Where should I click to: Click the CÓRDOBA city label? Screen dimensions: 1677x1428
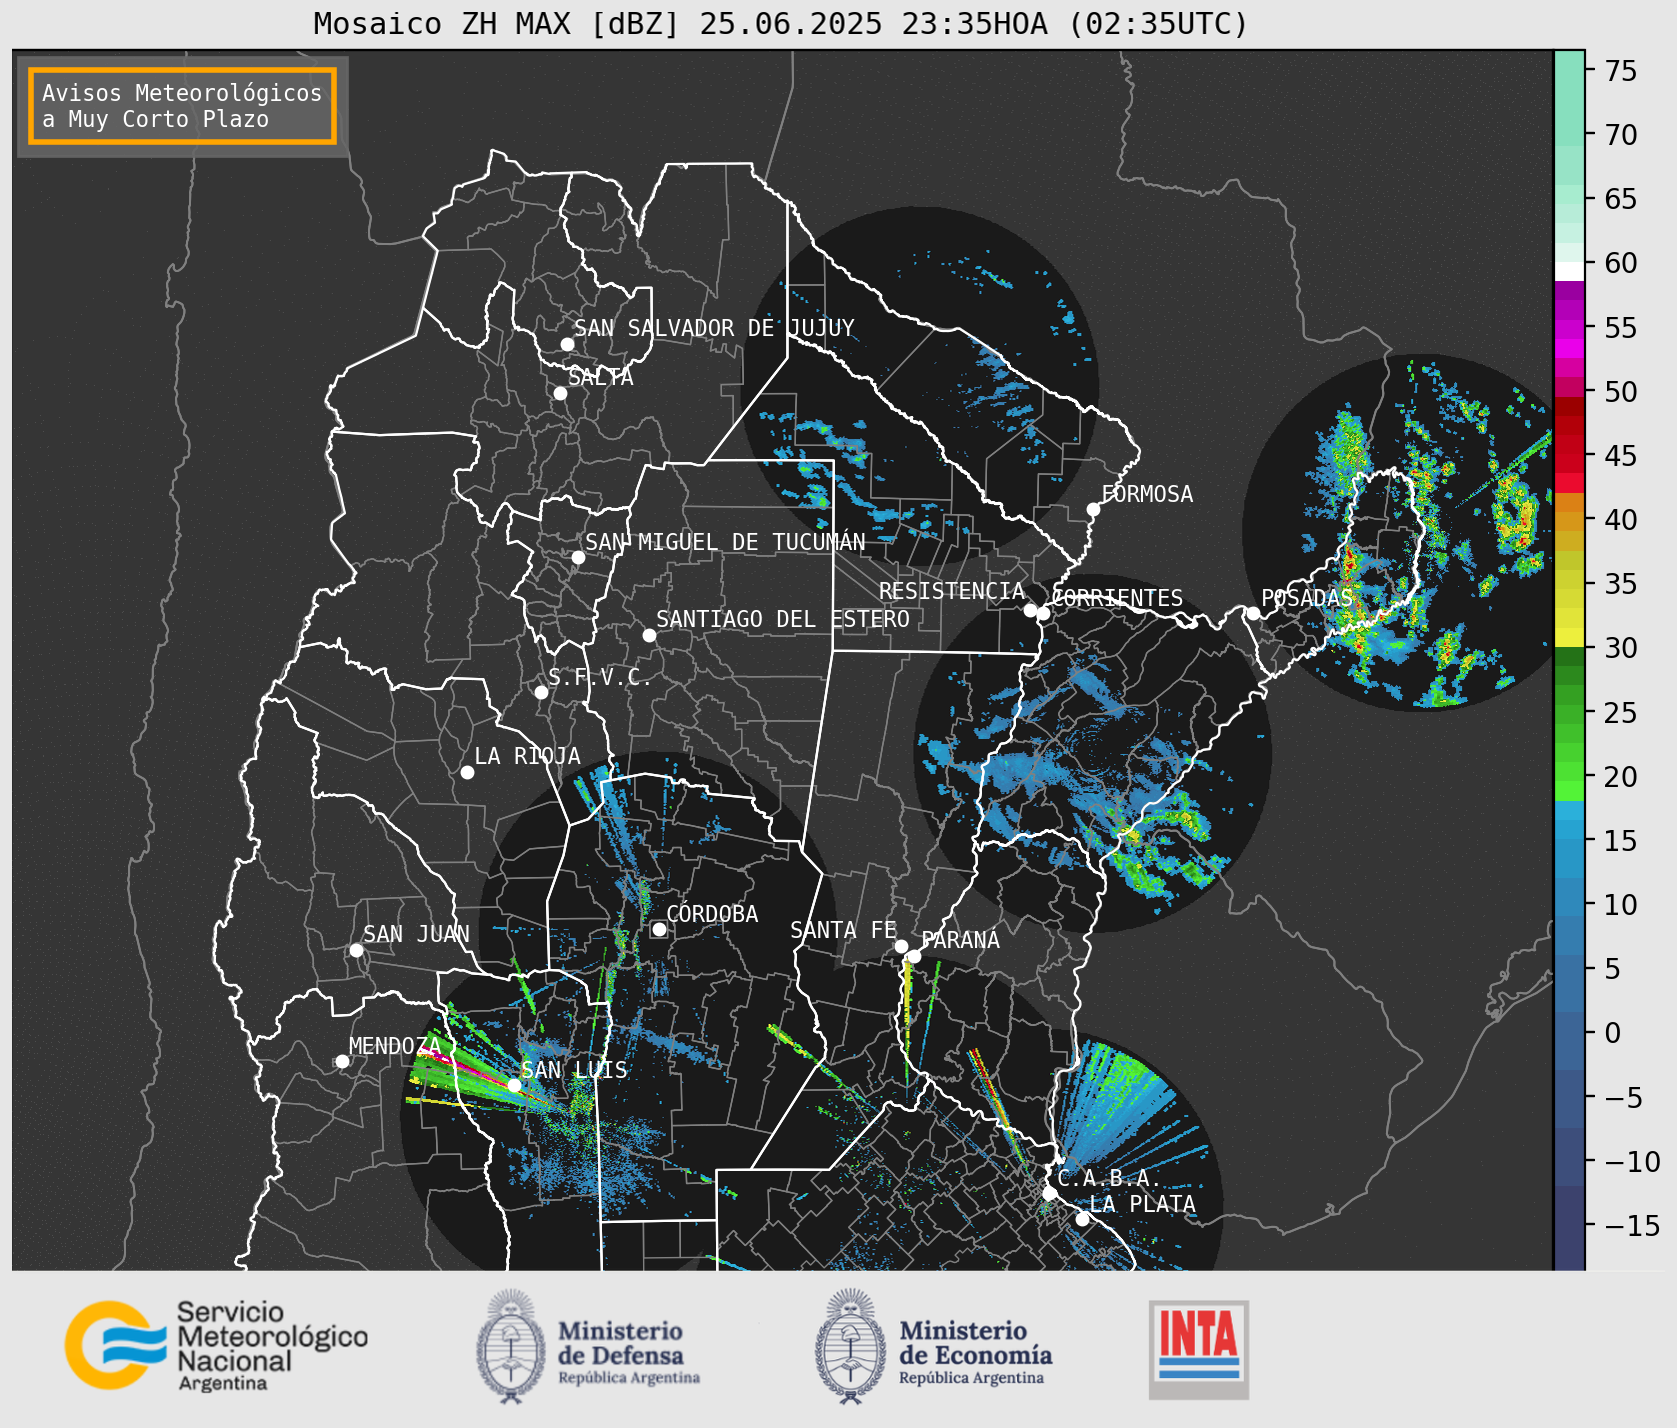[712, 914]
